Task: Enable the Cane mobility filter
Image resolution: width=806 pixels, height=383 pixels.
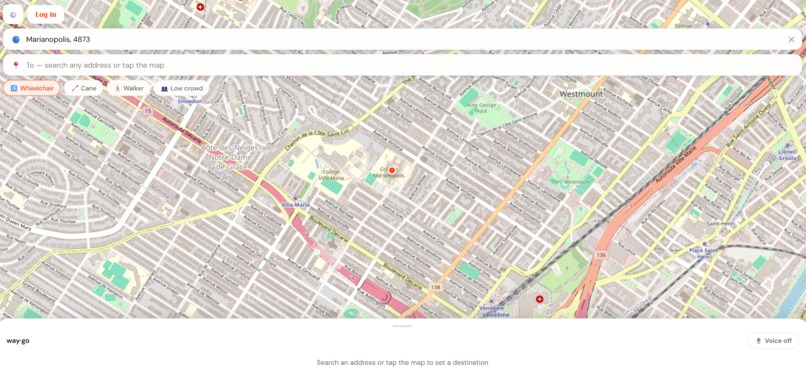Action: pyautogui.click(x=83, y=88)
